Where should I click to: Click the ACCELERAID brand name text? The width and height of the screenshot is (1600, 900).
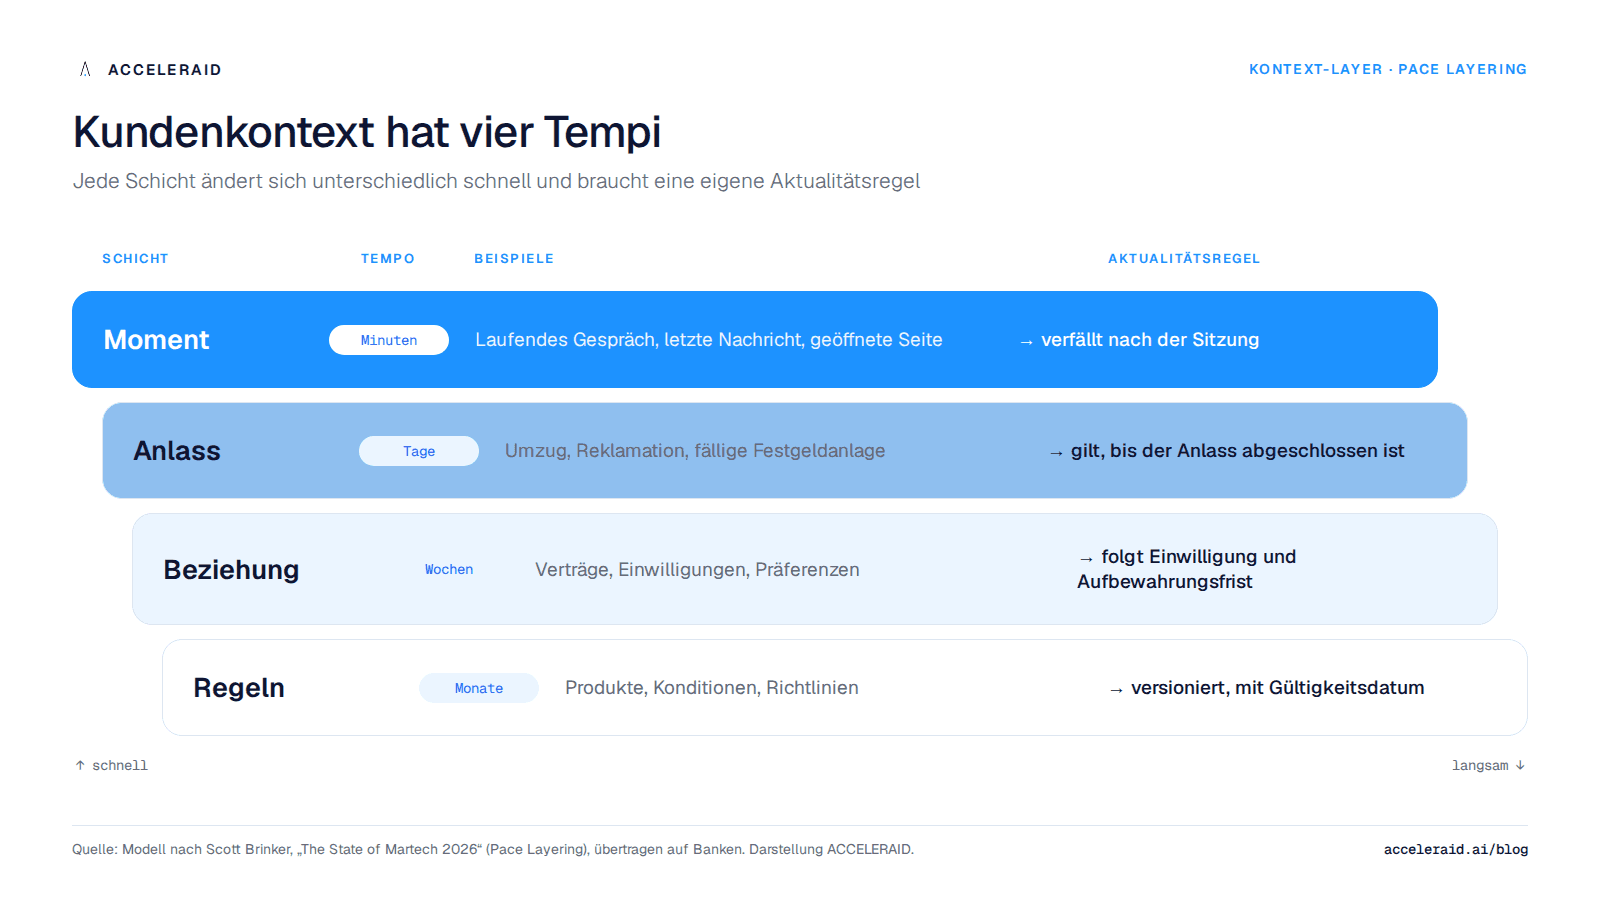165,70
